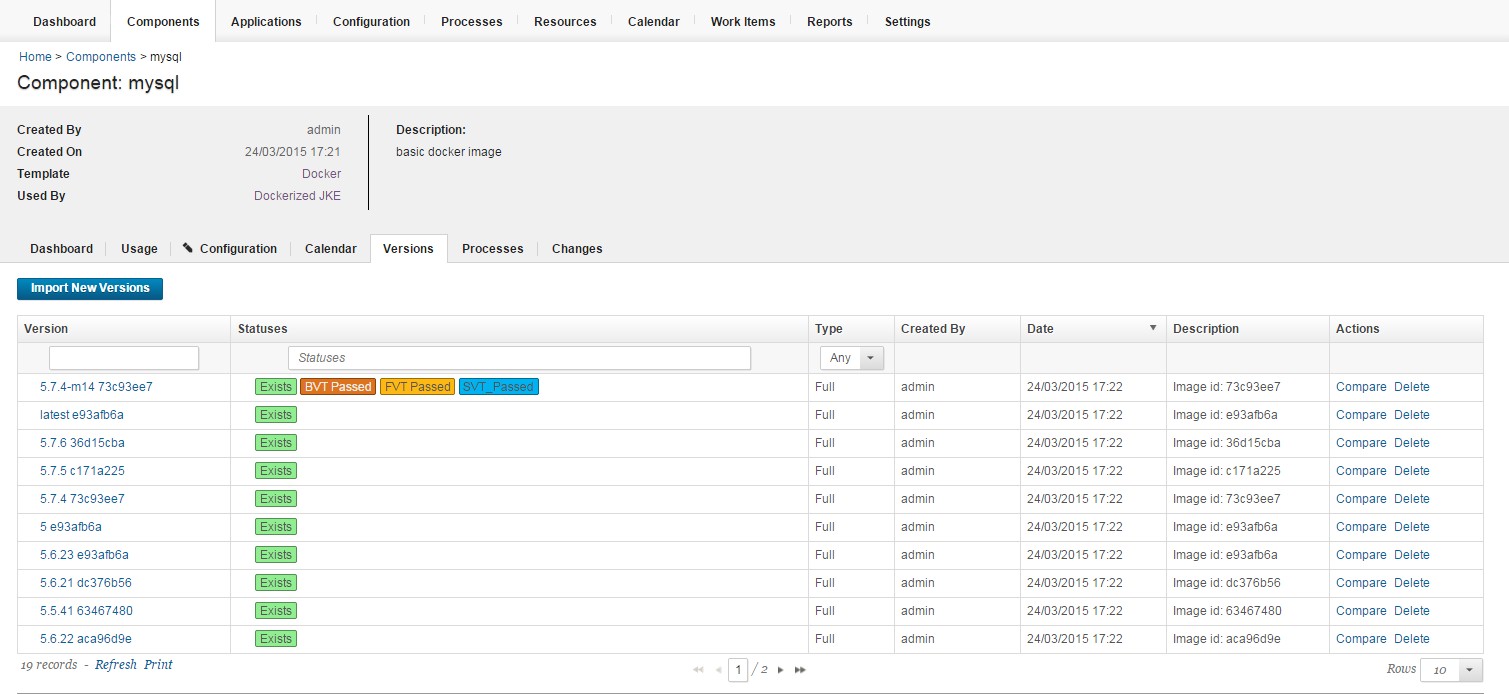Delete version 5.7.5 c171a225
Screen dimensions: 1509x694
1412,471
